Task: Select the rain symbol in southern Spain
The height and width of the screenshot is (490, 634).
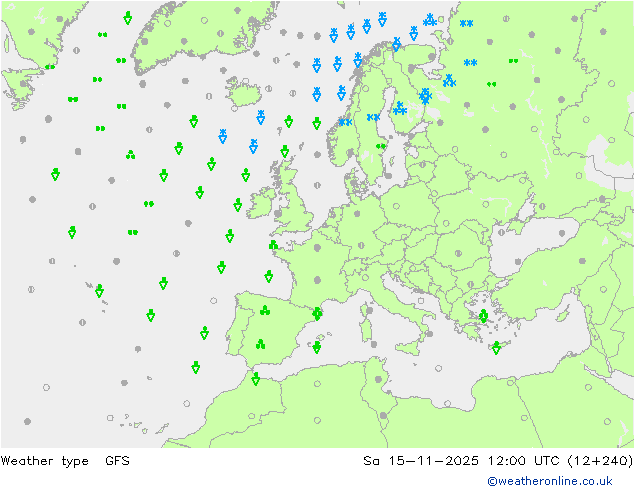Action: [260, 344]
